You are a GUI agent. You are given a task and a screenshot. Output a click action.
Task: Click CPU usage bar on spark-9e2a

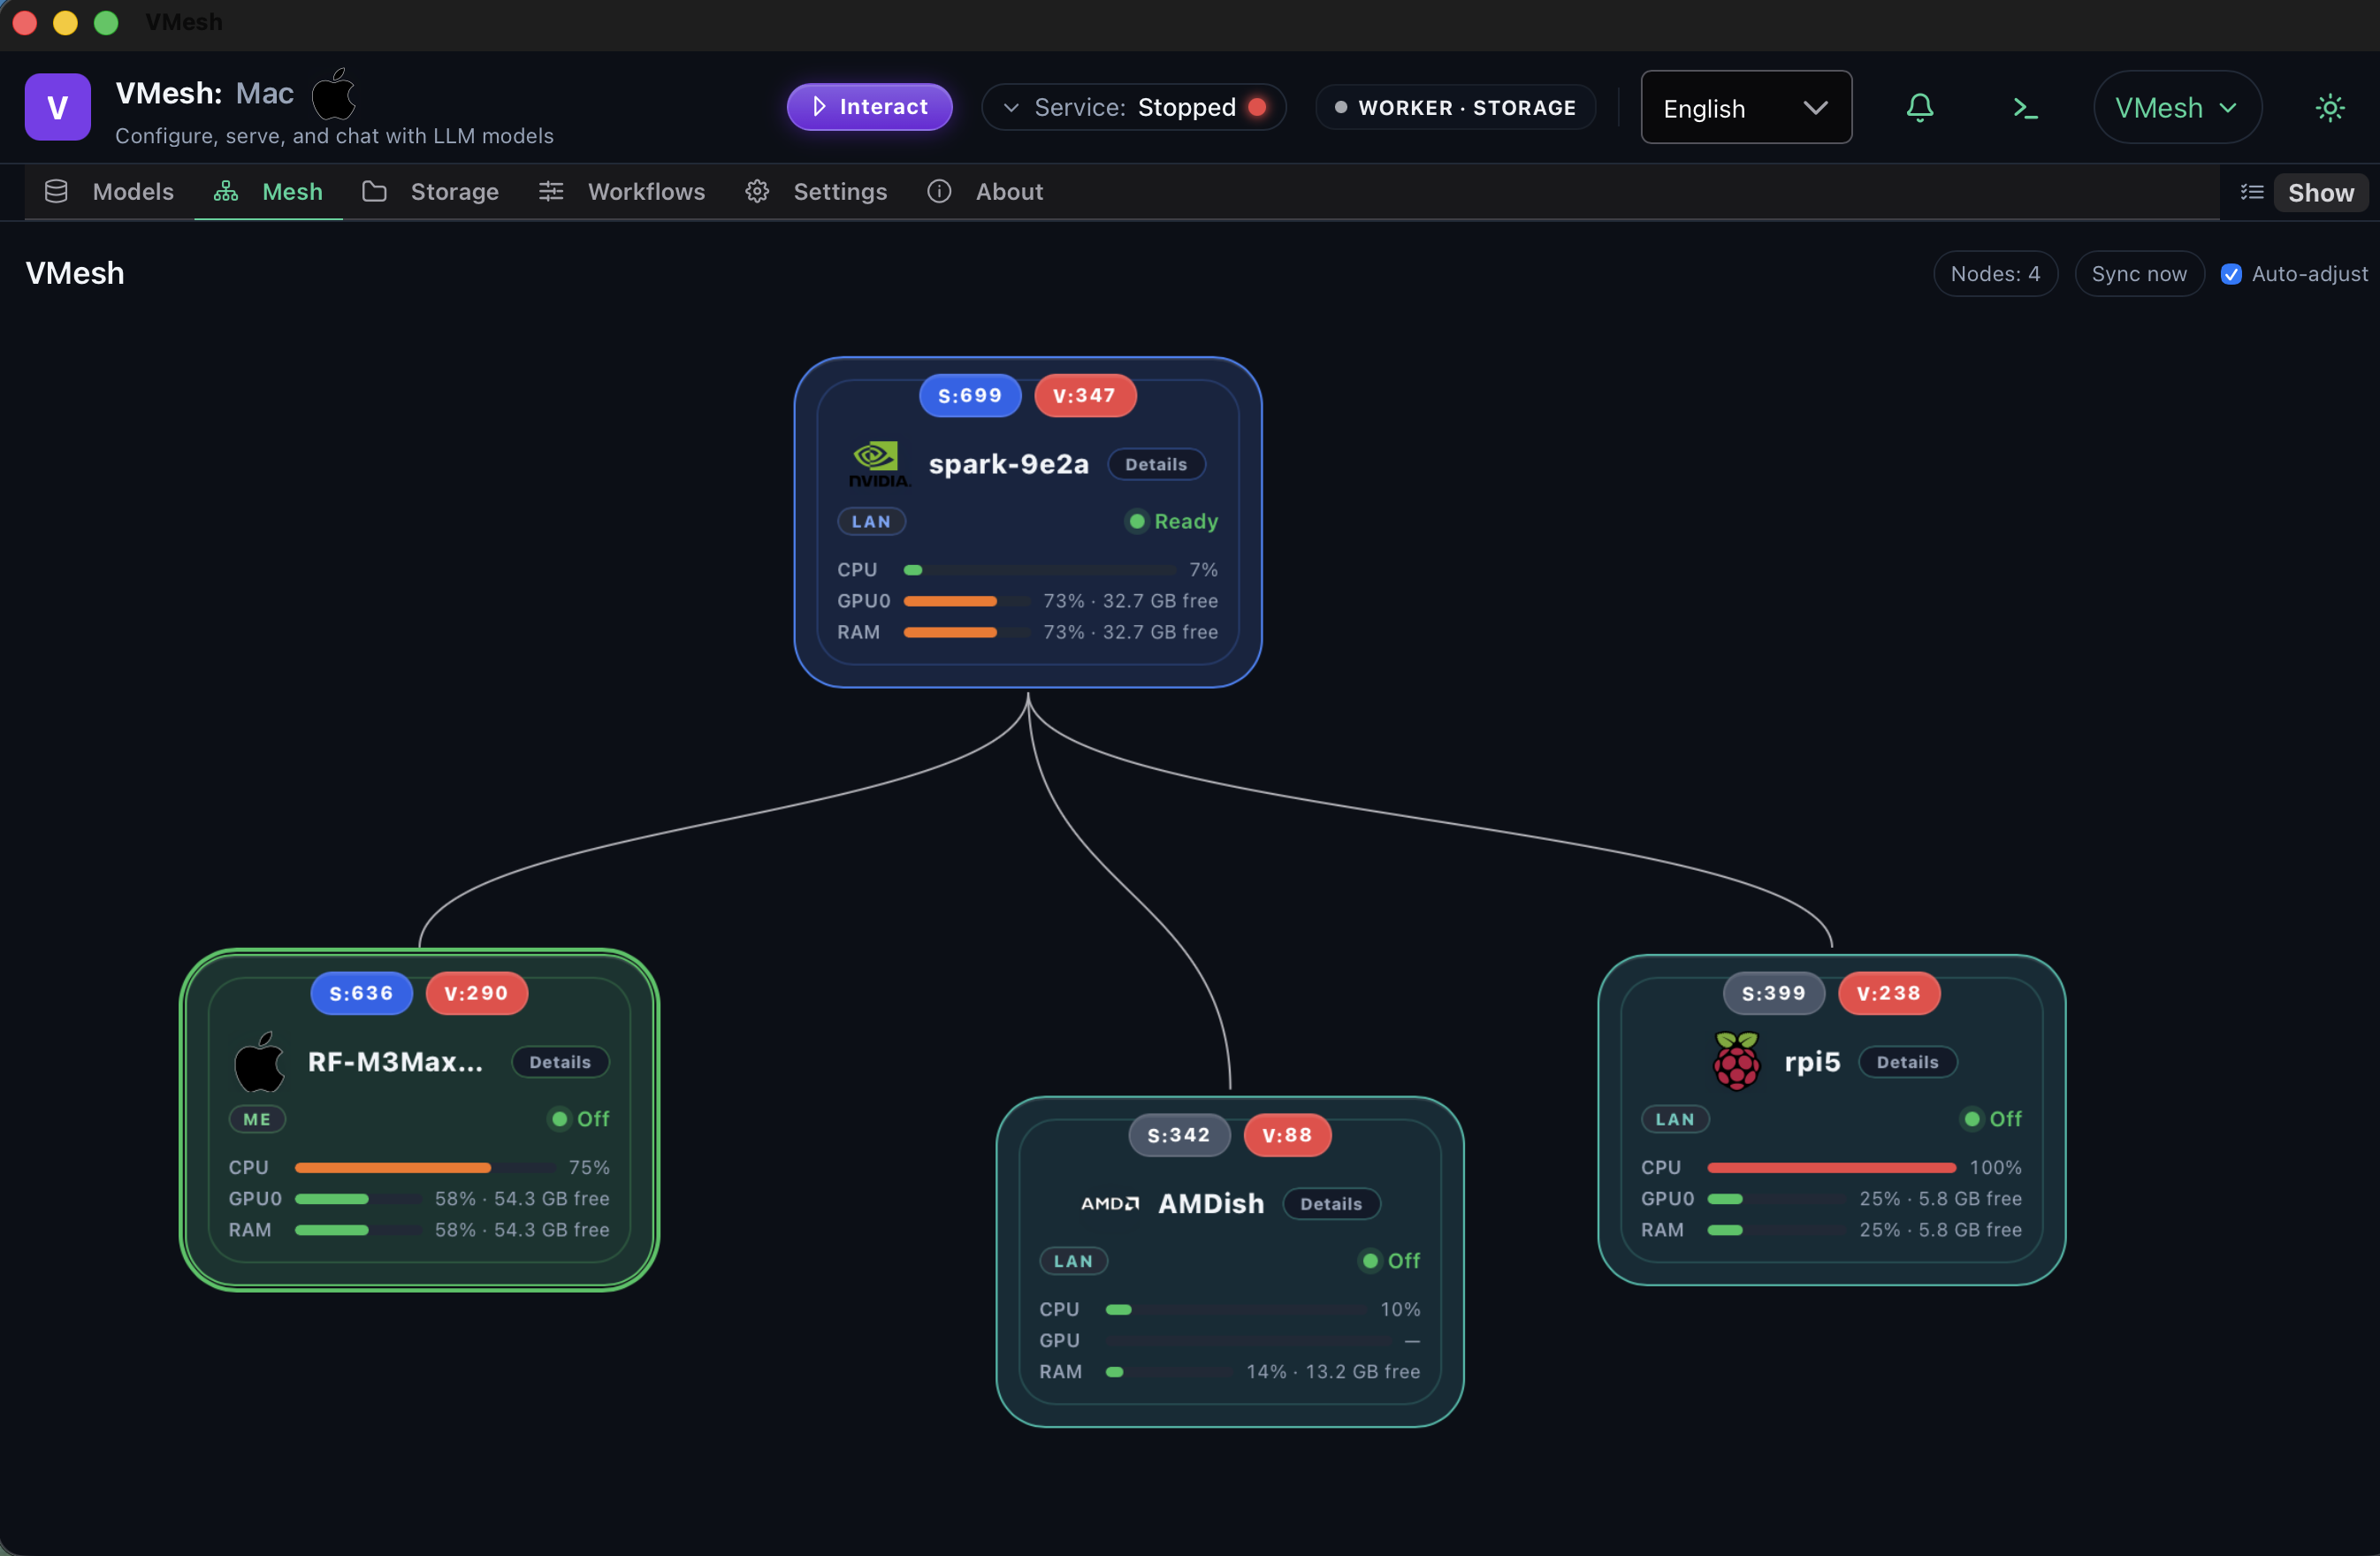point(1040,571)
